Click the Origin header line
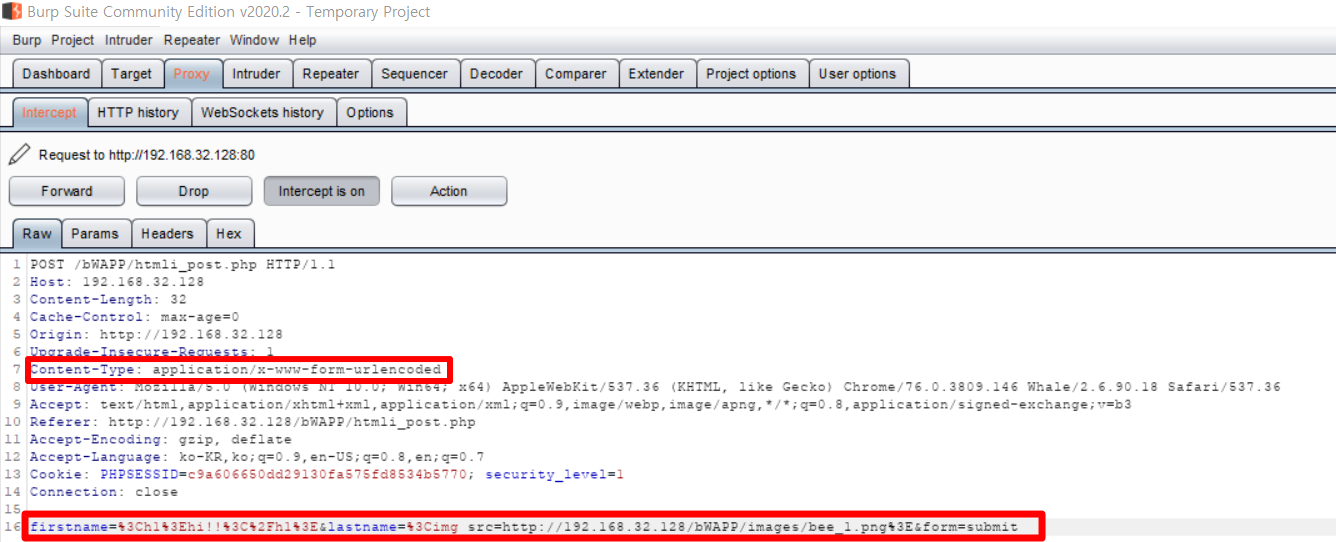1336x542 pixels. (157, 334)
